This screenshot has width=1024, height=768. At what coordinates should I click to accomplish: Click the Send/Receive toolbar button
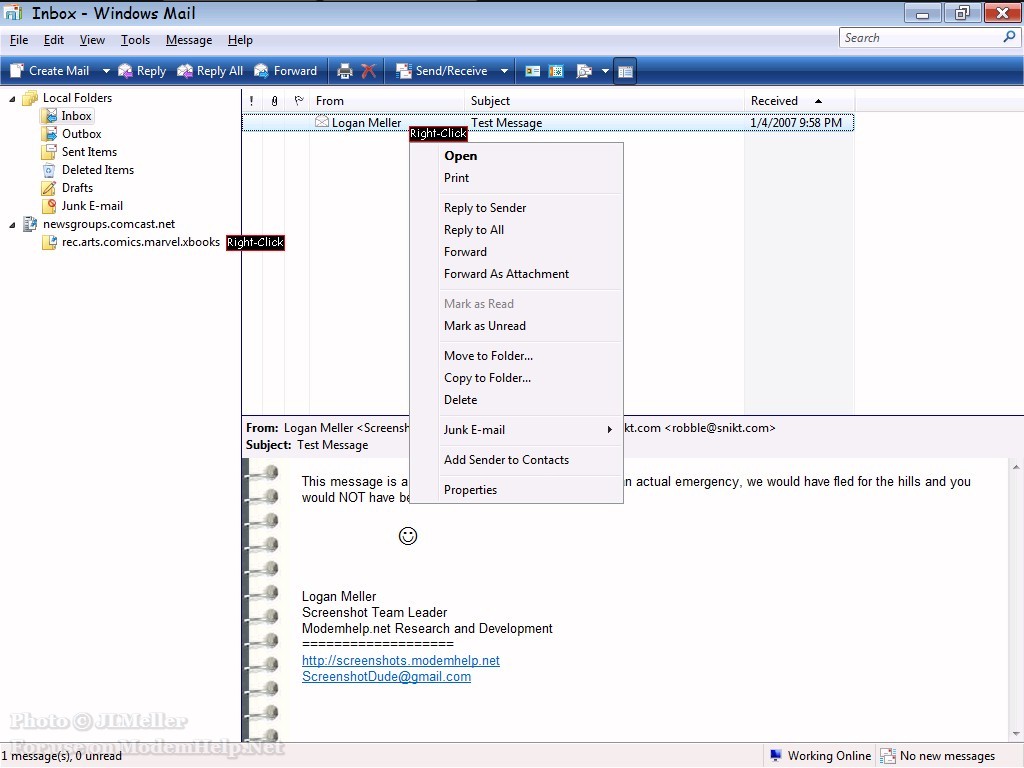[x=442, y=71]
